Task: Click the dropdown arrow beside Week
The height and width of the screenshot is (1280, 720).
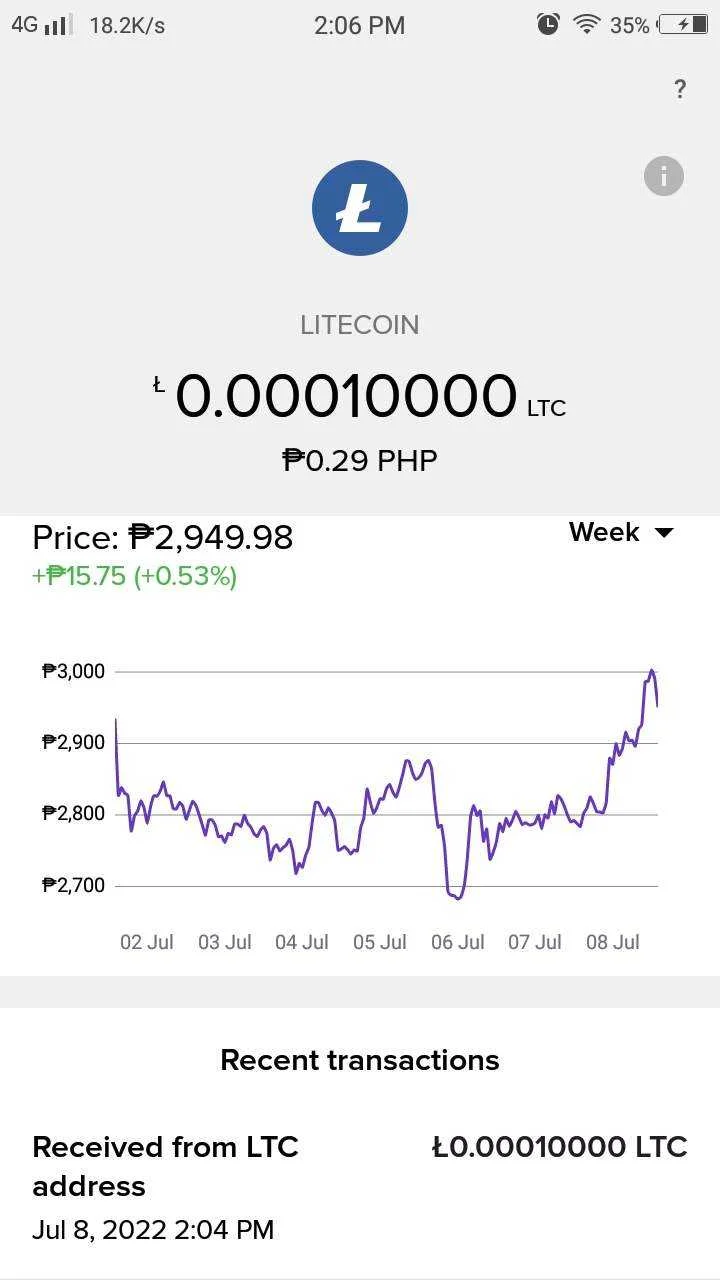Action: point(664,533)
